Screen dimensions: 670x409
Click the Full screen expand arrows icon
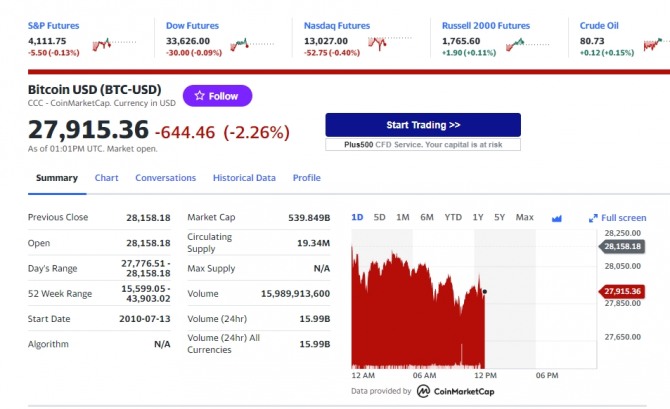point(593,218)
